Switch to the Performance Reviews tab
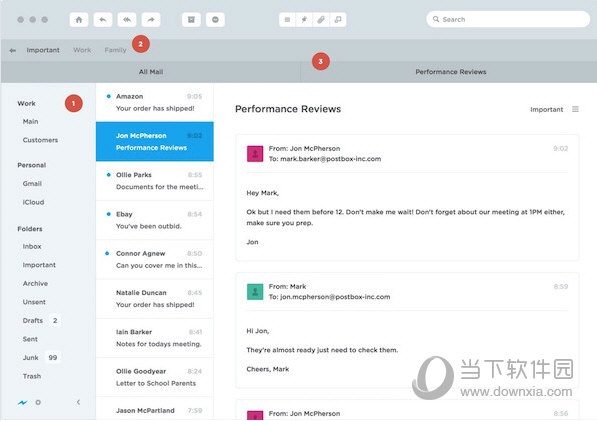This screenshot has width=597, height=421. (x=450, y=72)
